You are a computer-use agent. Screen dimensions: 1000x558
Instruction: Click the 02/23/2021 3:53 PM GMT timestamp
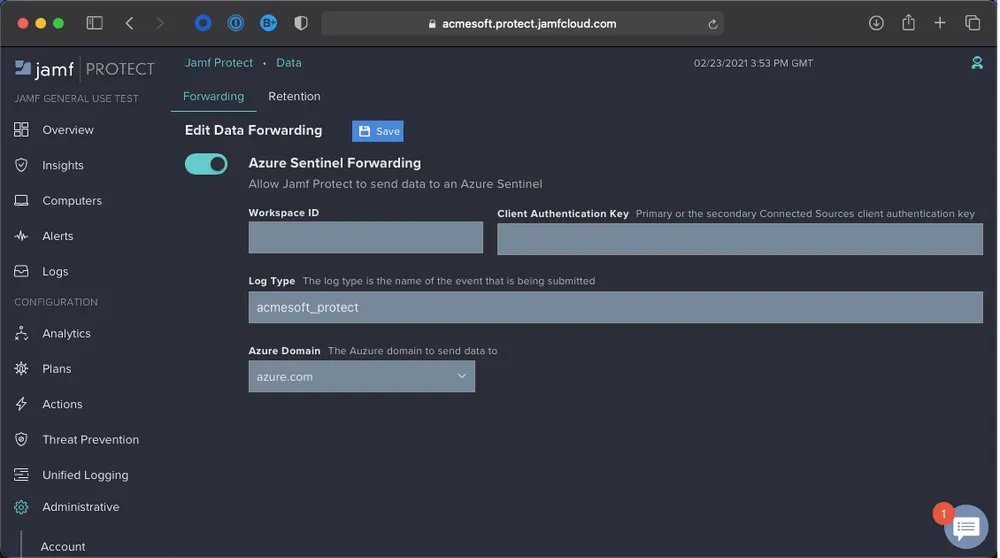click(753, 63)
